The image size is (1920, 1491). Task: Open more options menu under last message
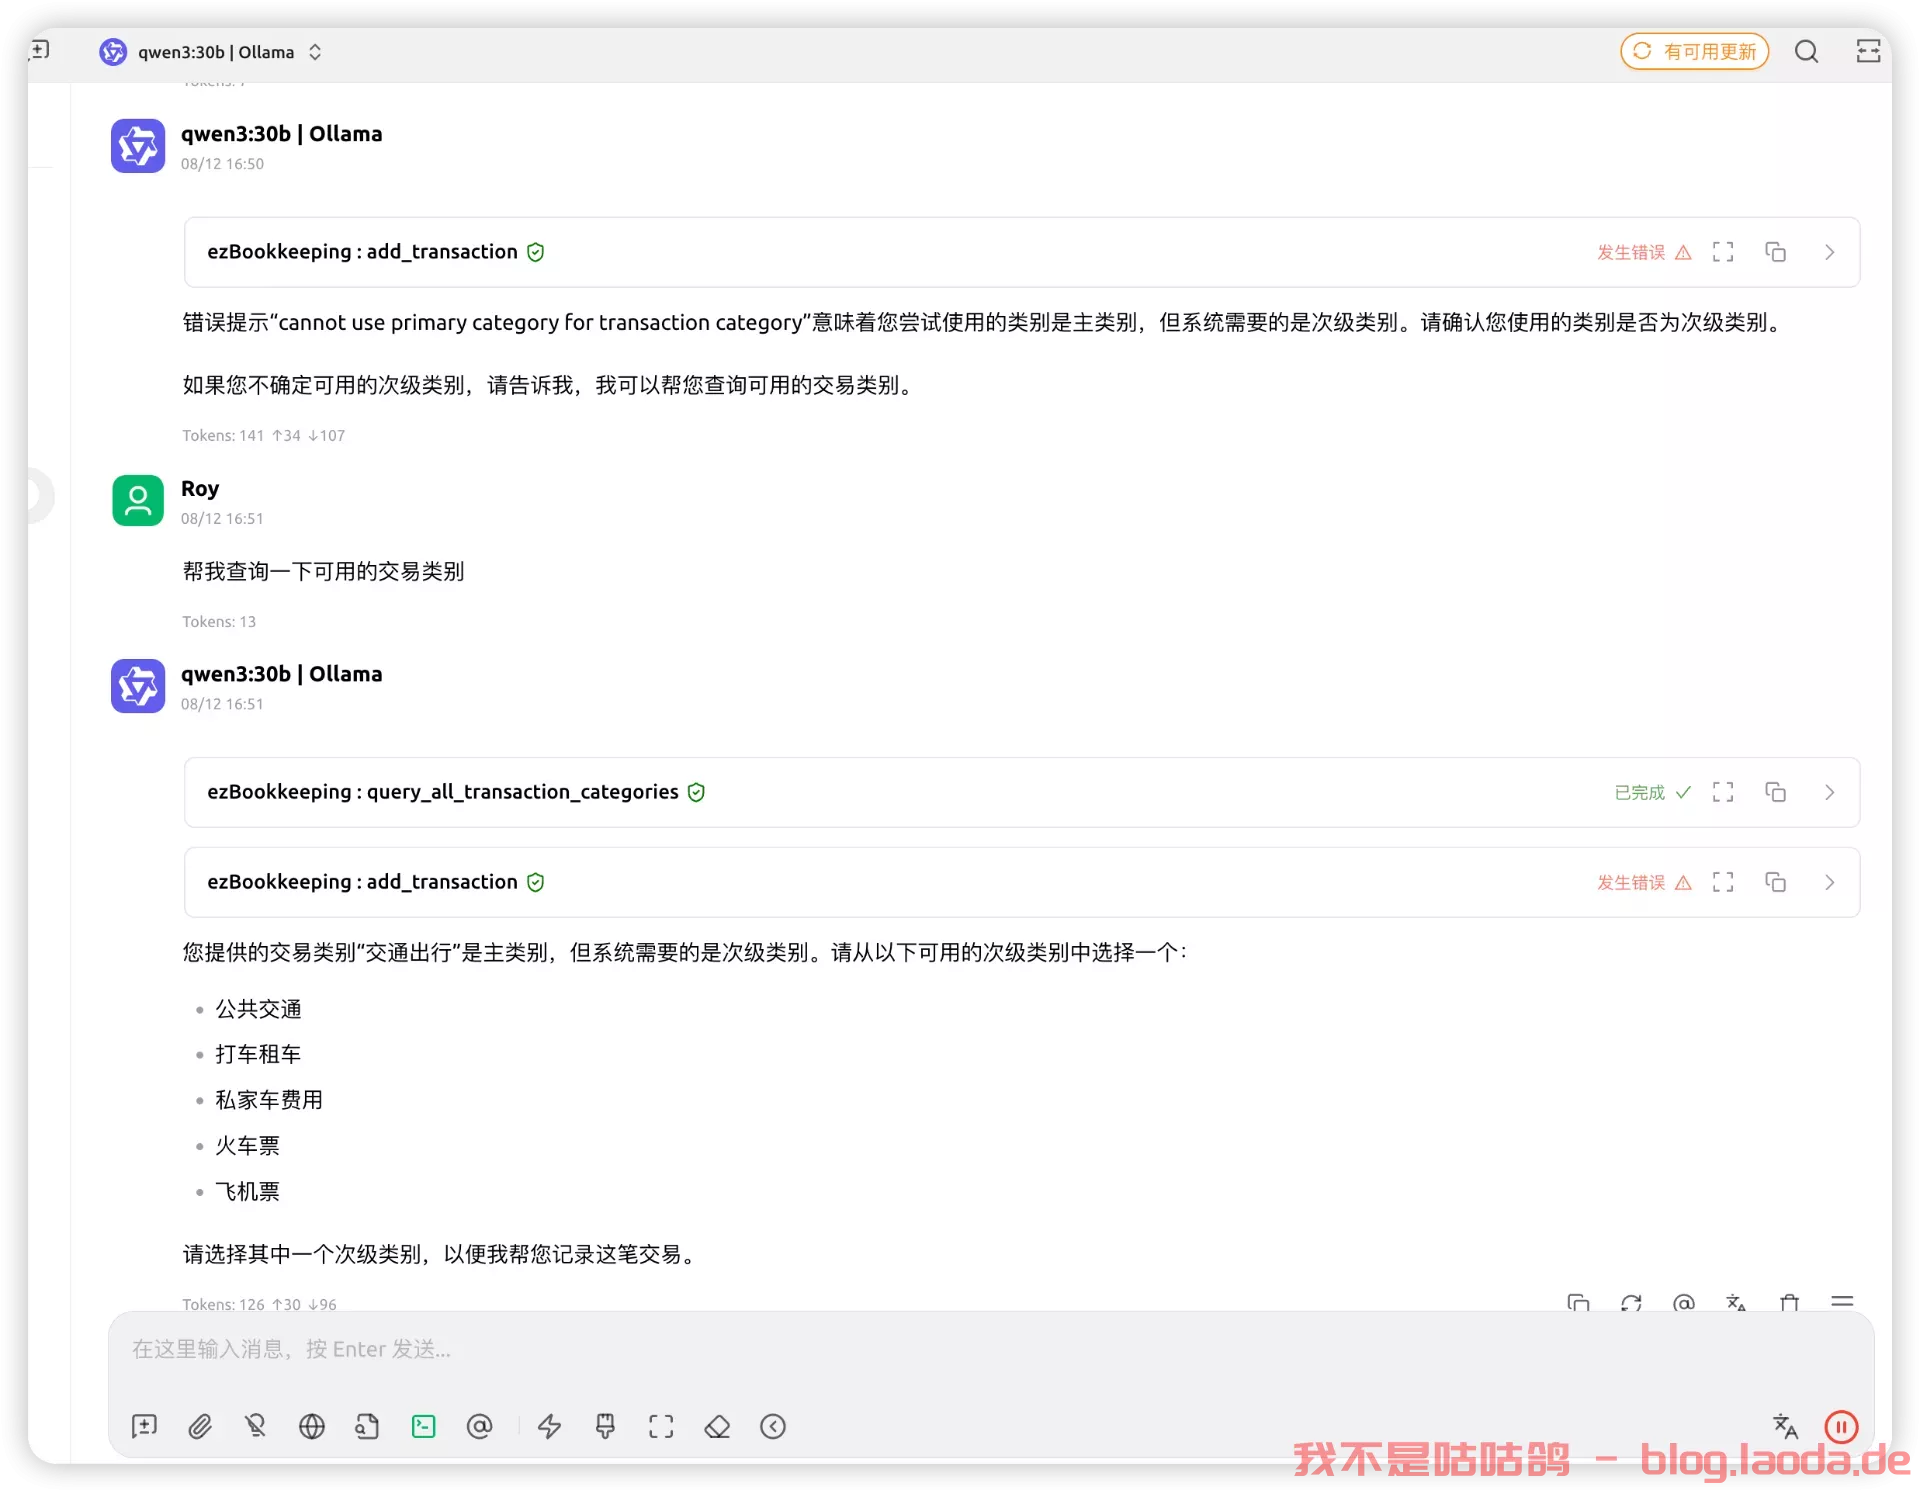(x=1842, y=1302)
